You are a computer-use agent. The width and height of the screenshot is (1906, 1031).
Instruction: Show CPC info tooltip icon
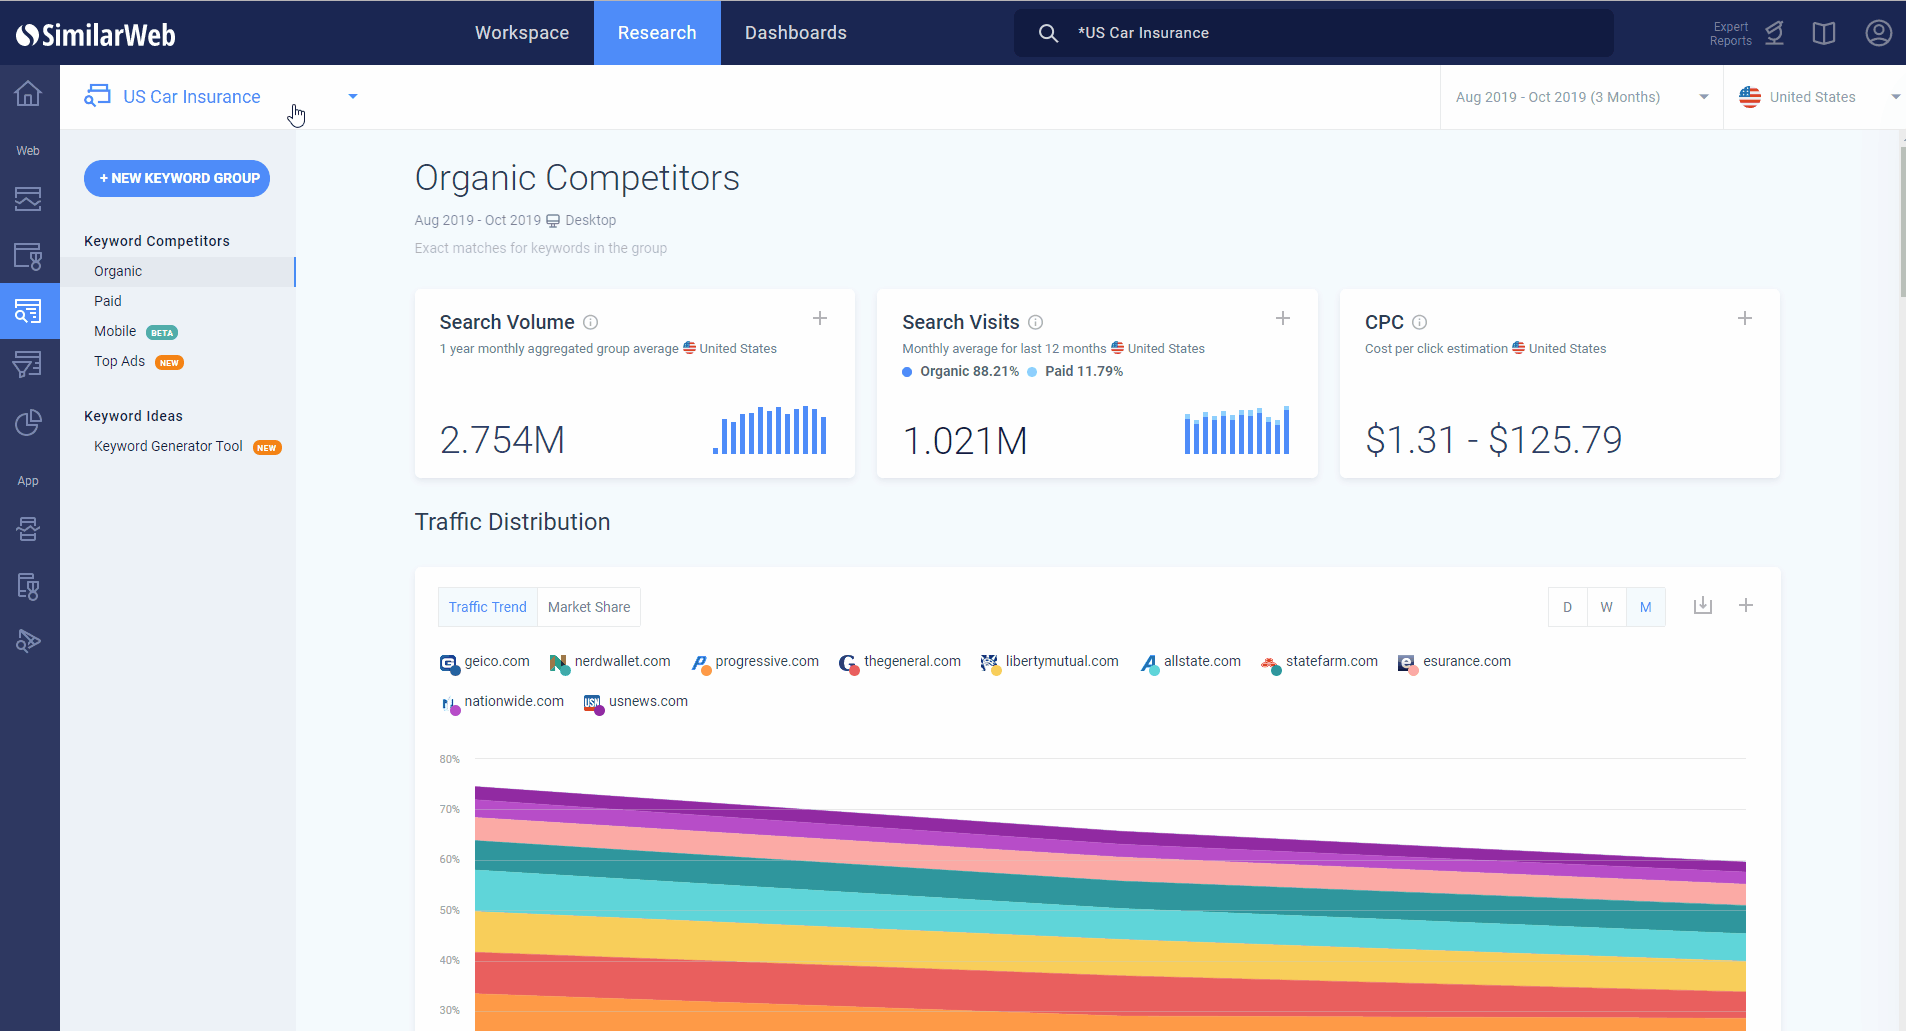1419,322
